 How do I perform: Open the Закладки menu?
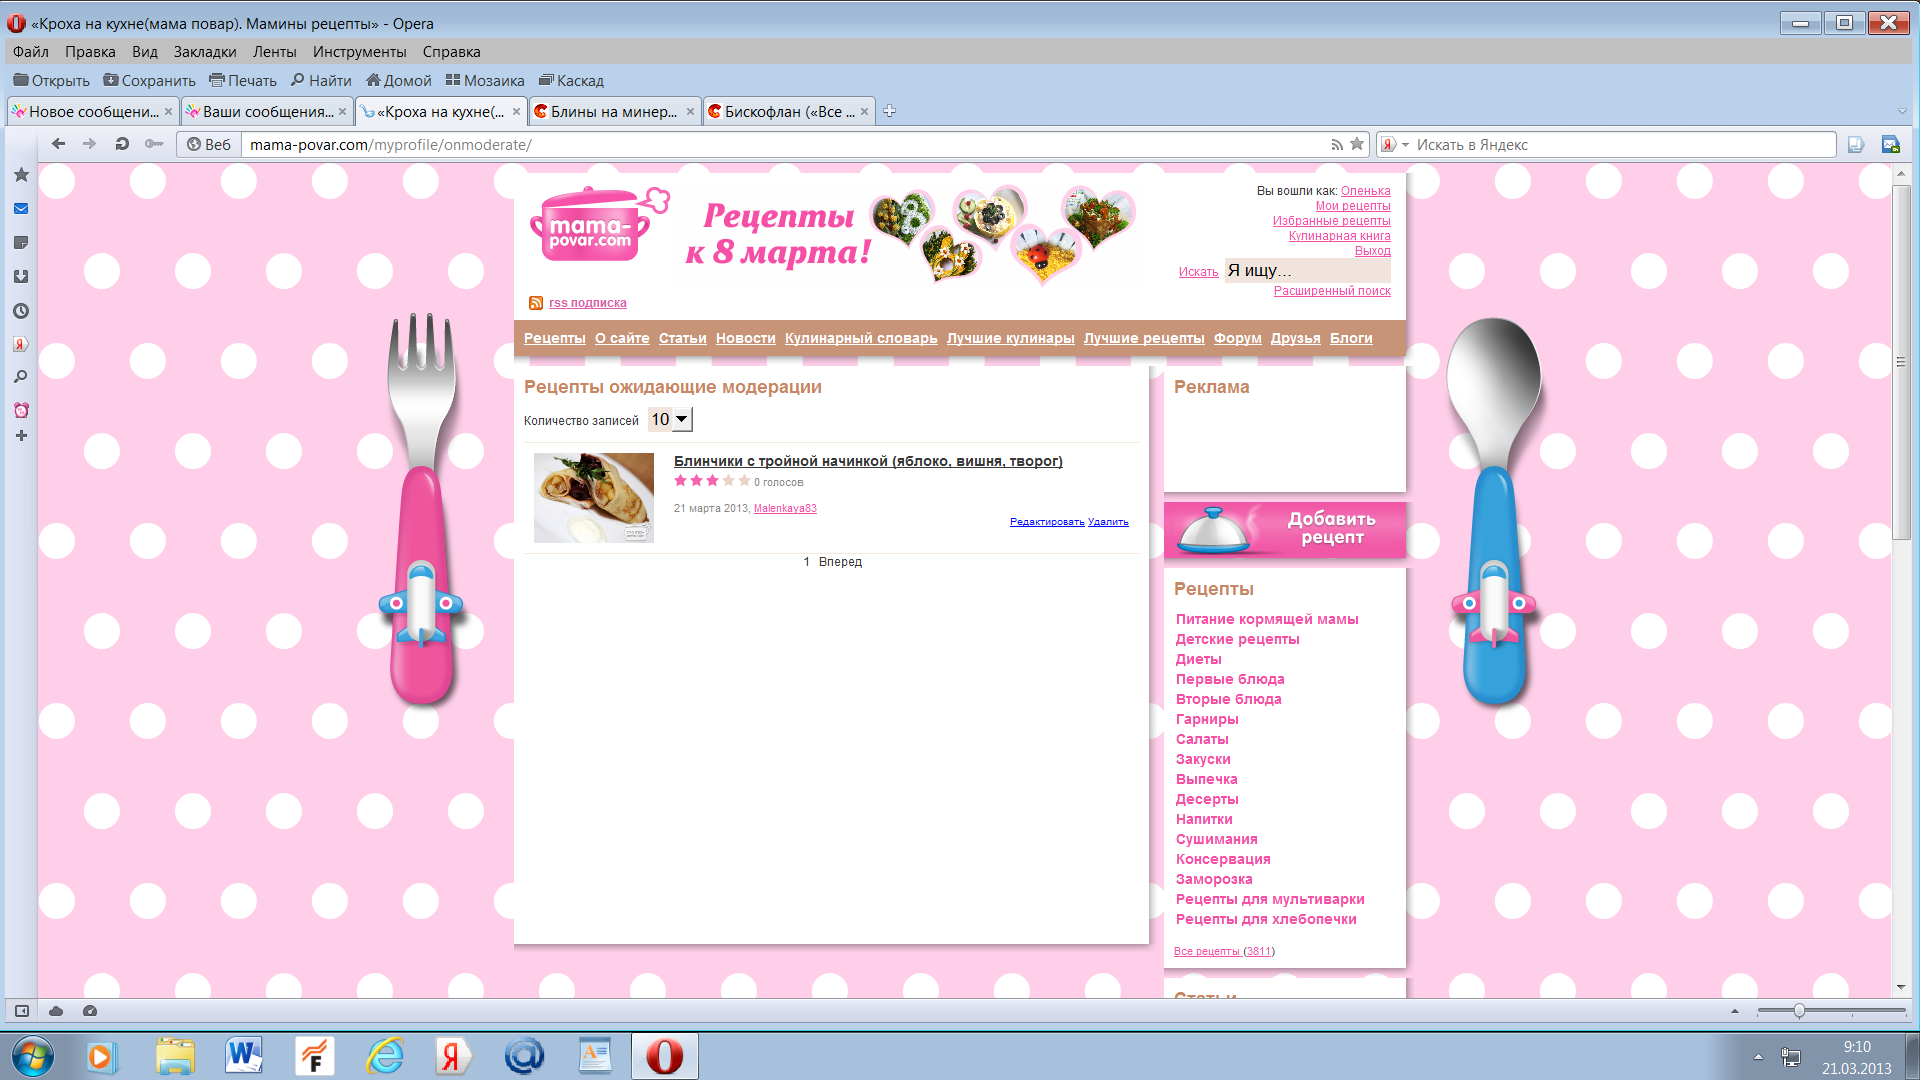pos(204,52)
